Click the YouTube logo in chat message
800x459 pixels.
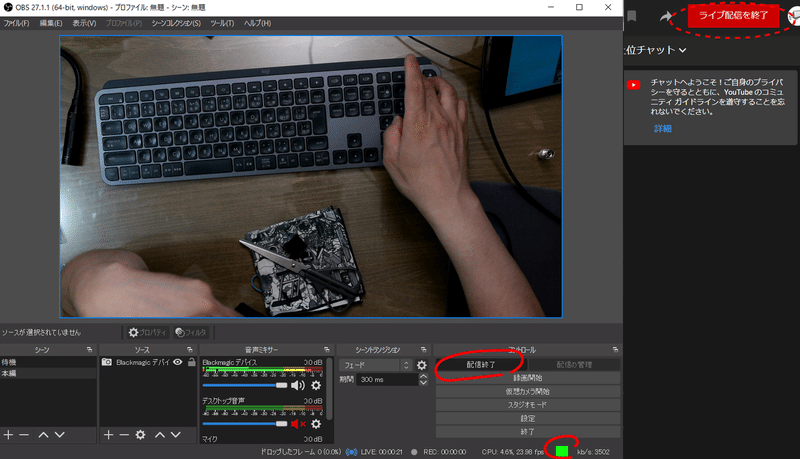634,85
